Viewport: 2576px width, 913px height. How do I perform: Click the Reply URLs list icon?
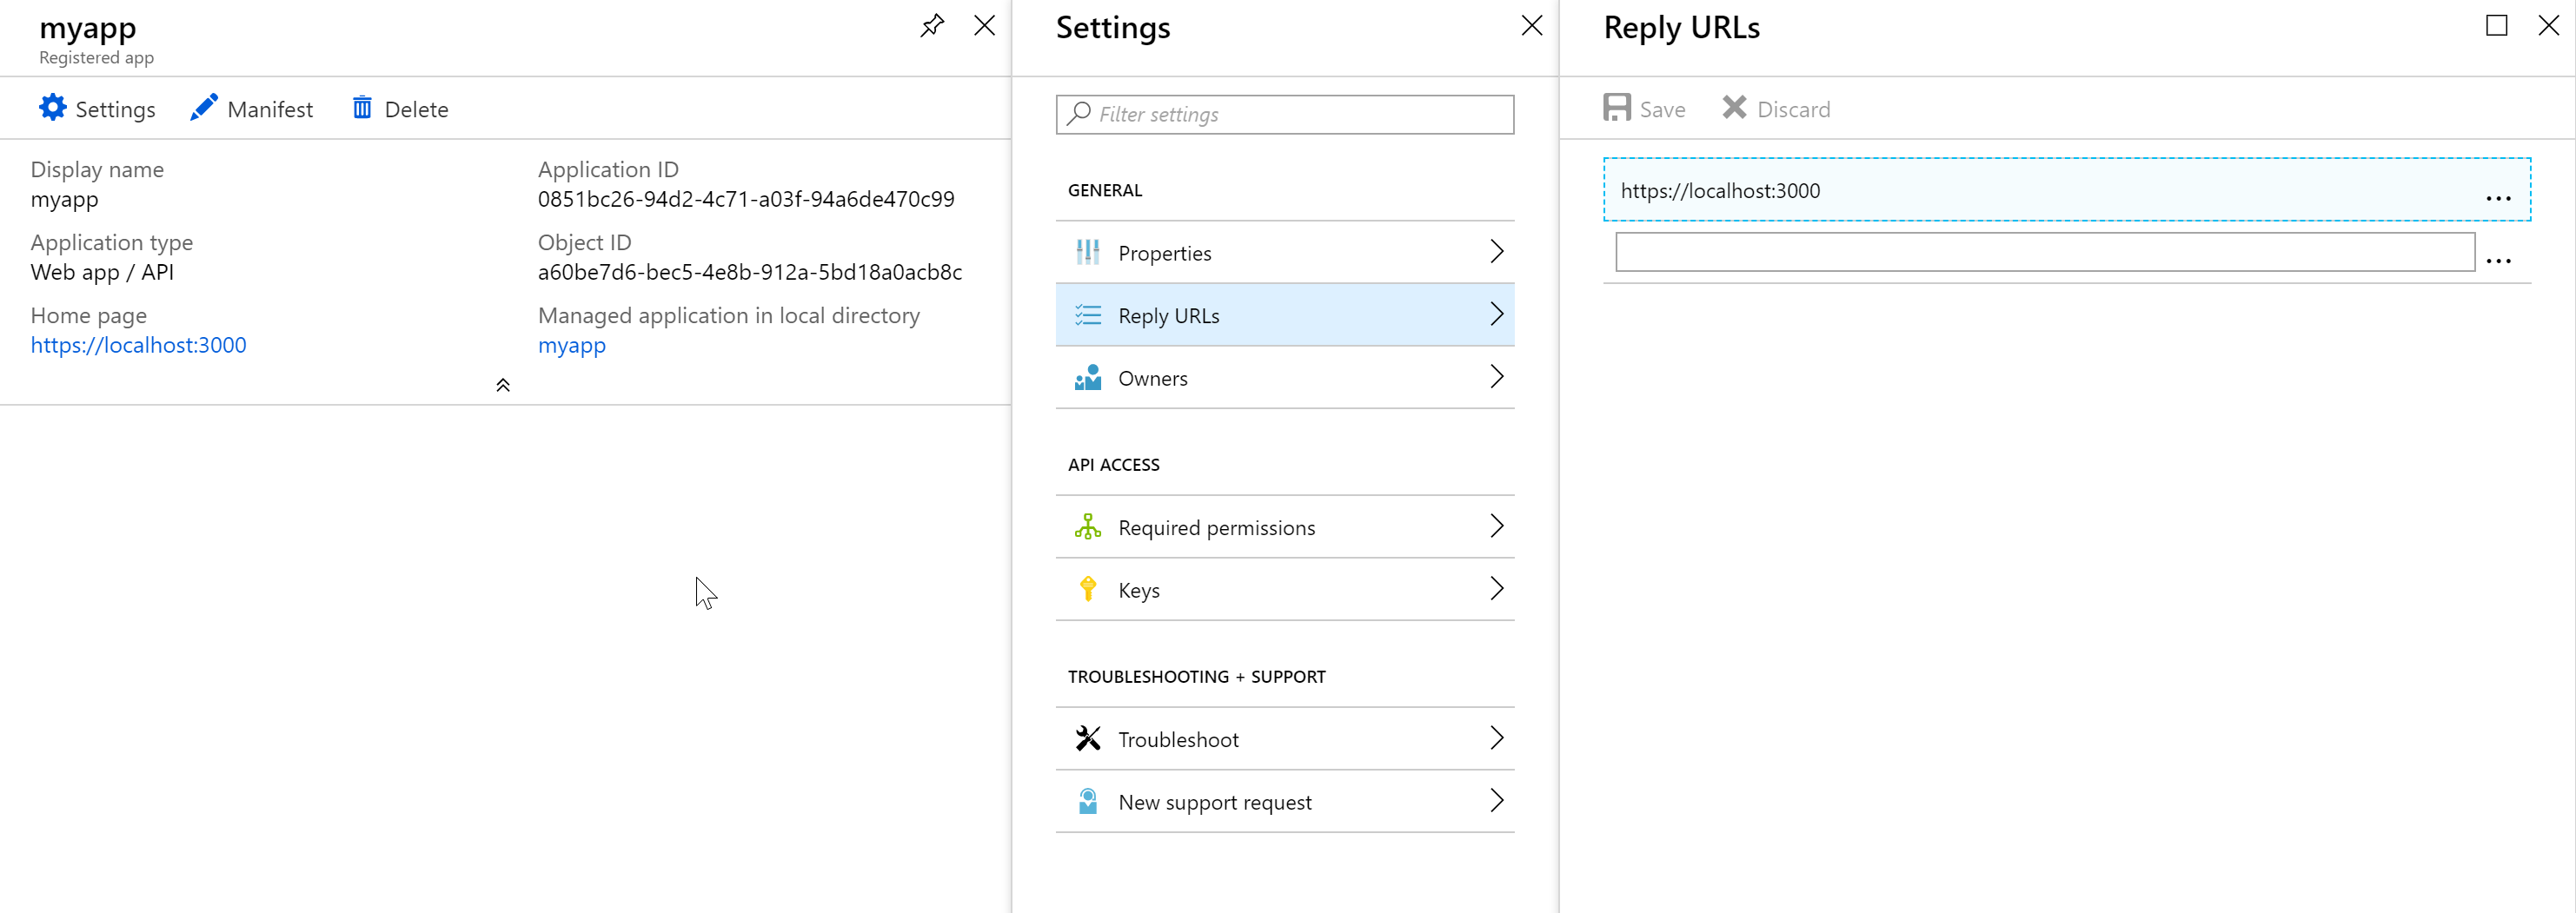(1088, 315)
